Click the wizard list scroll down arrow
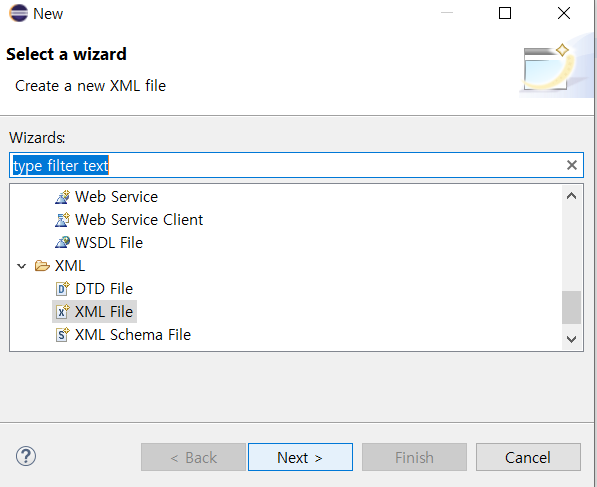The width and height of the screenshot is (597, 487). click(x=571, y=339)
